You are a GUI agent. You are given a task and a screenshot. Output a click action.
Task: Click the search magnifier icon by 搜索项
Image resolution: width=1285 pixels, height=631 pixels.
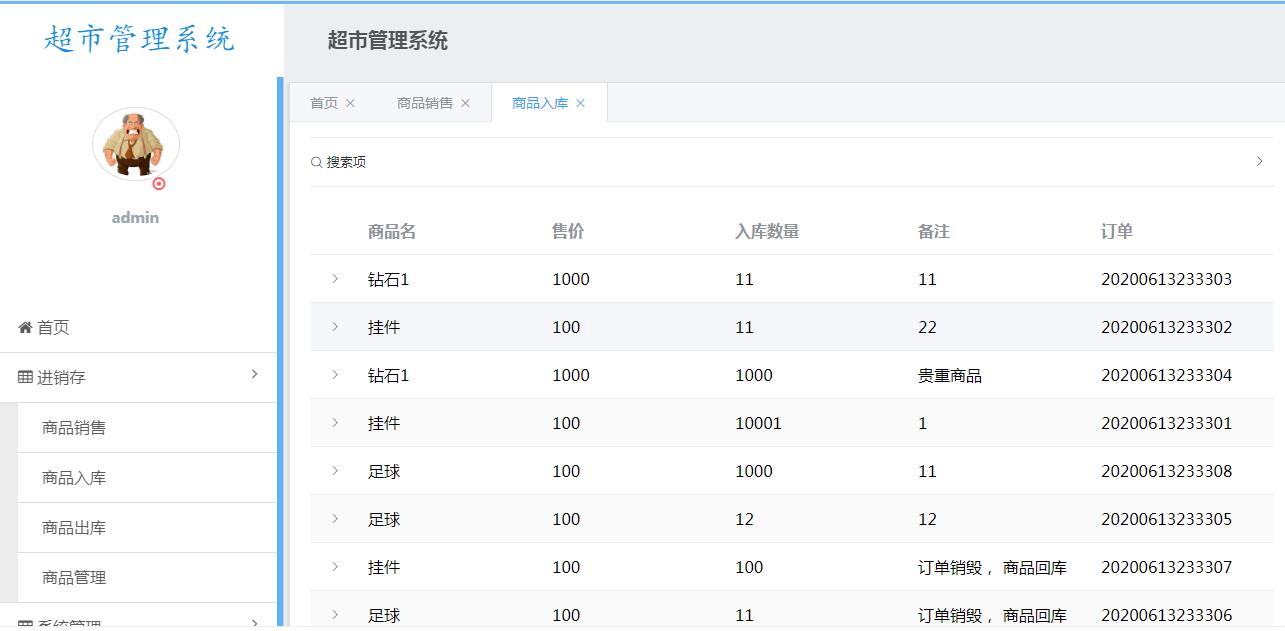point(316,162)
